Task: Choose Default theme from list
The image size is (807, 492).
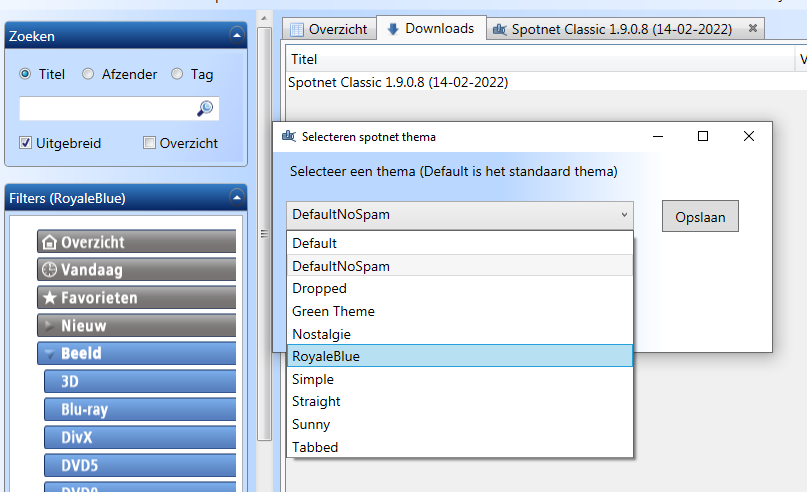Action: click(x=460, y=243)
